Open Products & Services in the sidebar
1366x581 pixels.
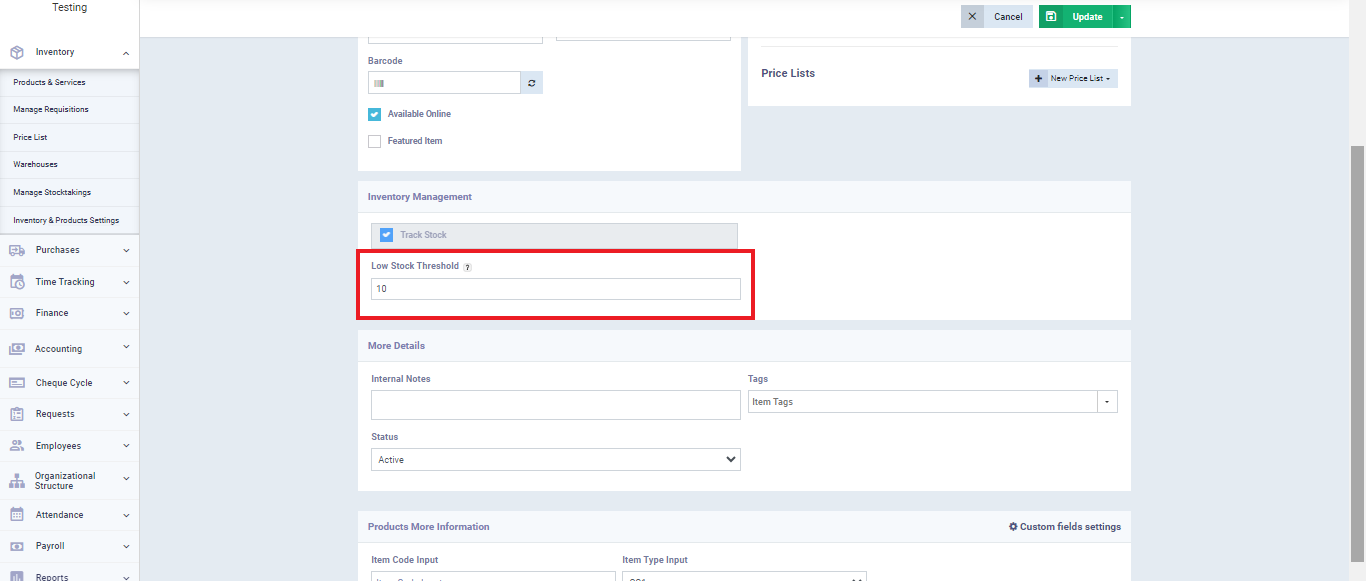coord(49,82)
